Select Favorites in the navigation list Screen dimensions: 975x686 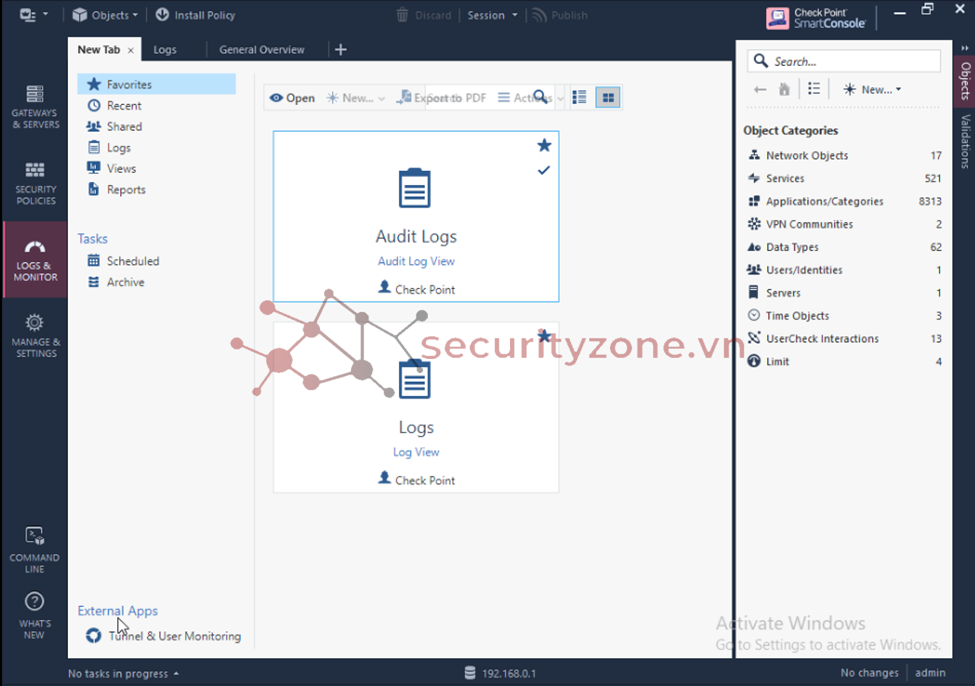coord(157,85)
